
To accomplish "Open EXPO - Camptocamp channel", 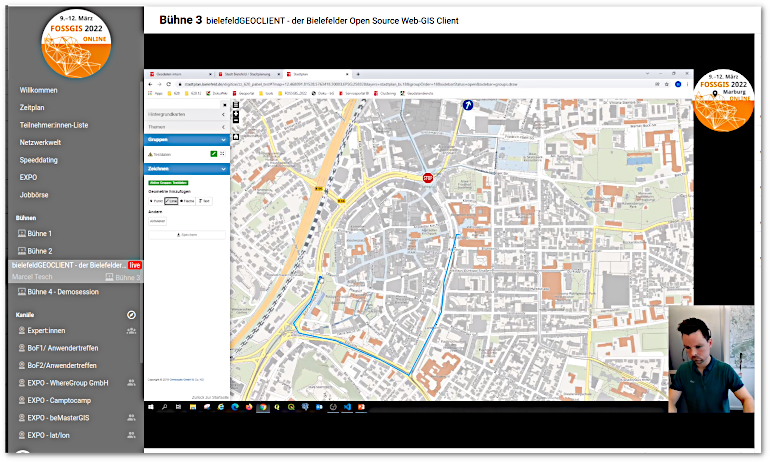I will click(x=55, y=401).
